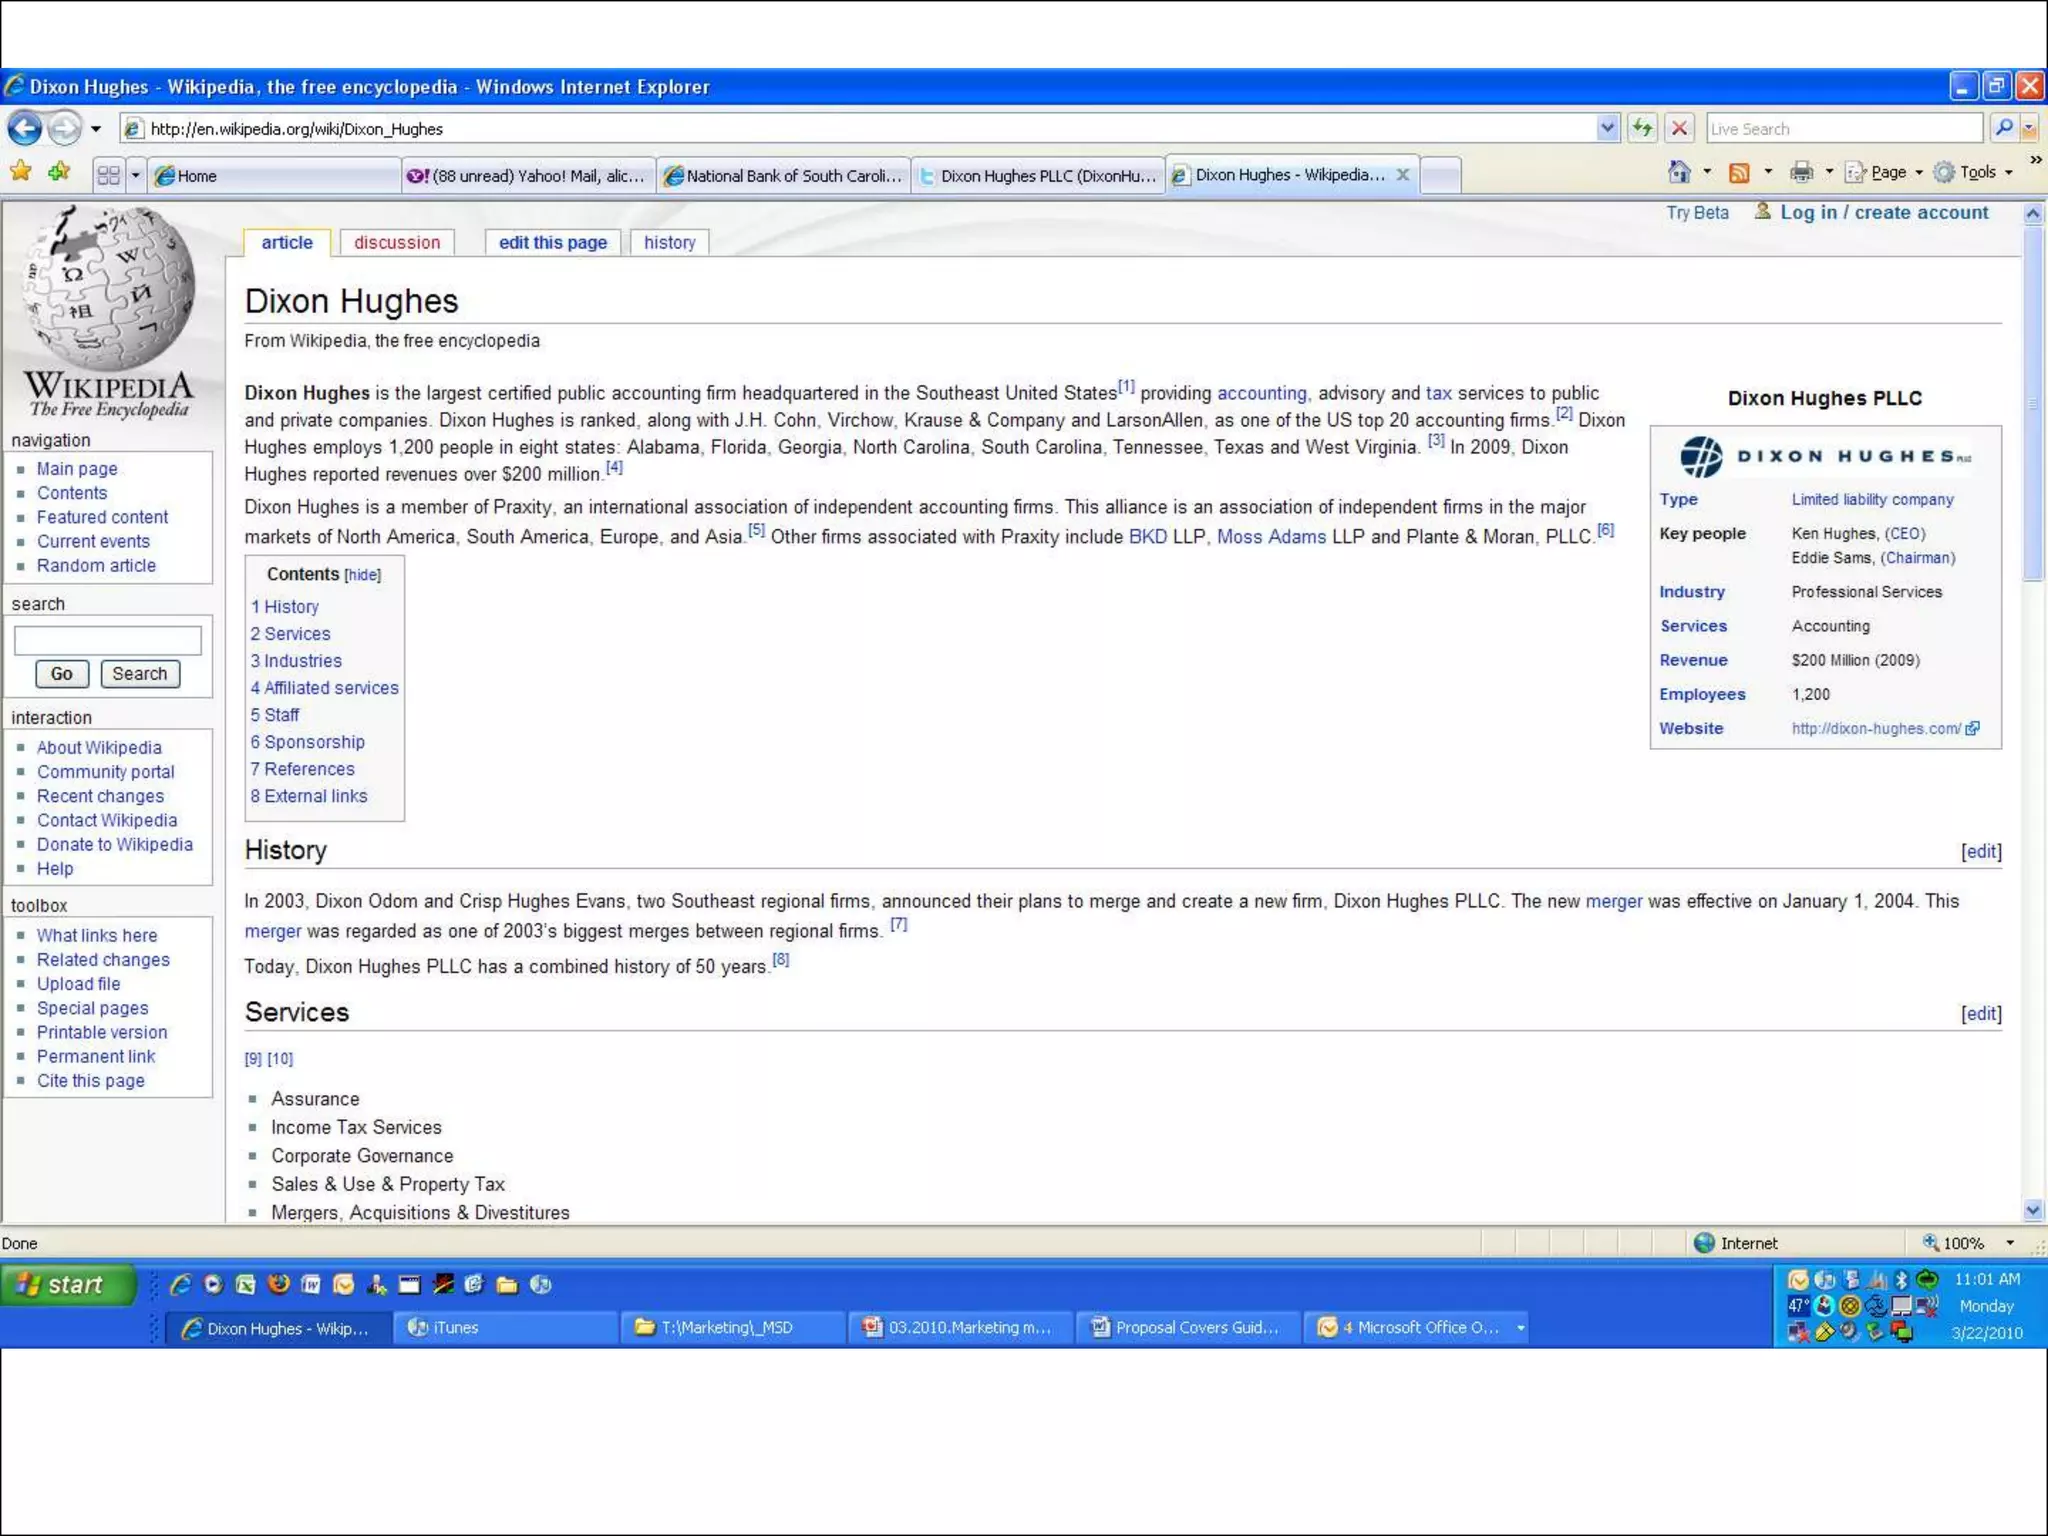Click the Quick Tabs grid icon
This screenshot has height=1536, width=2048.
108,175
